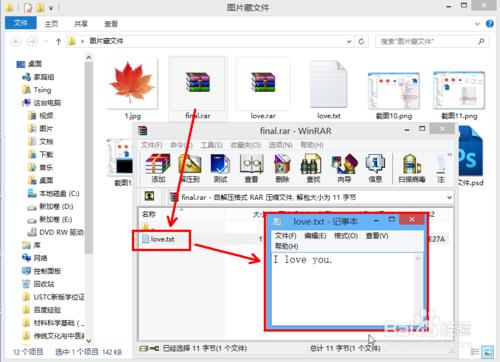
Task: Select the final.rar file in Explorer
Action: click(198, 88)
